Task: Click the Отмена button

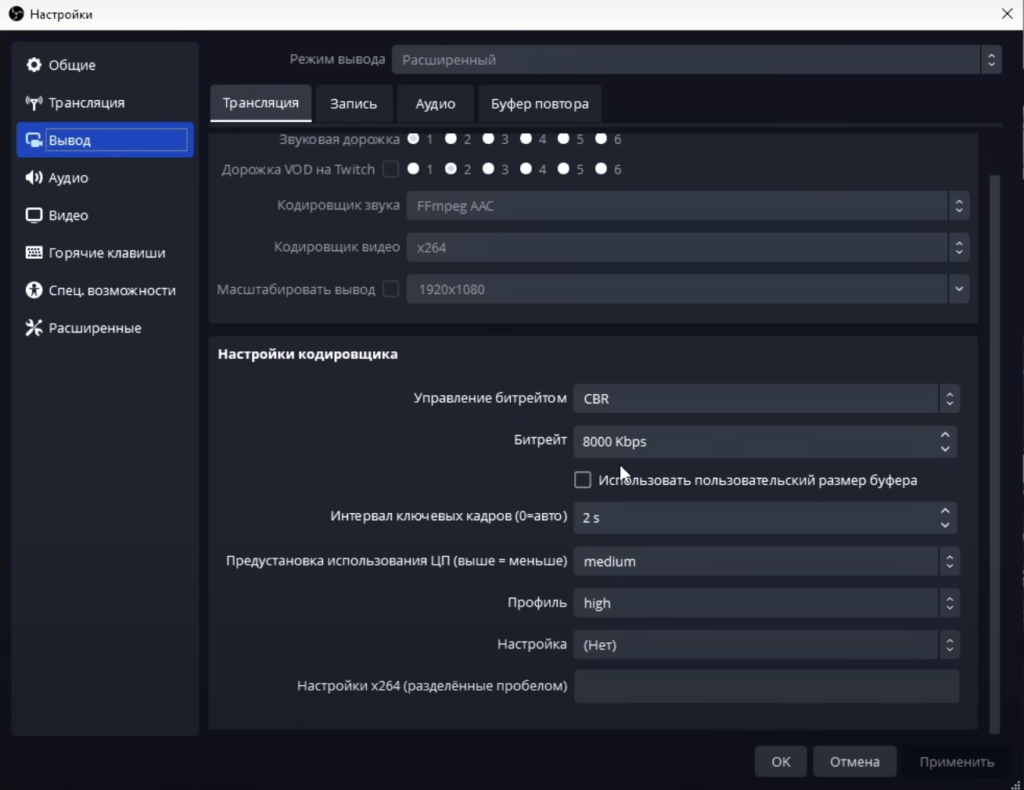Action: (854, 761)
